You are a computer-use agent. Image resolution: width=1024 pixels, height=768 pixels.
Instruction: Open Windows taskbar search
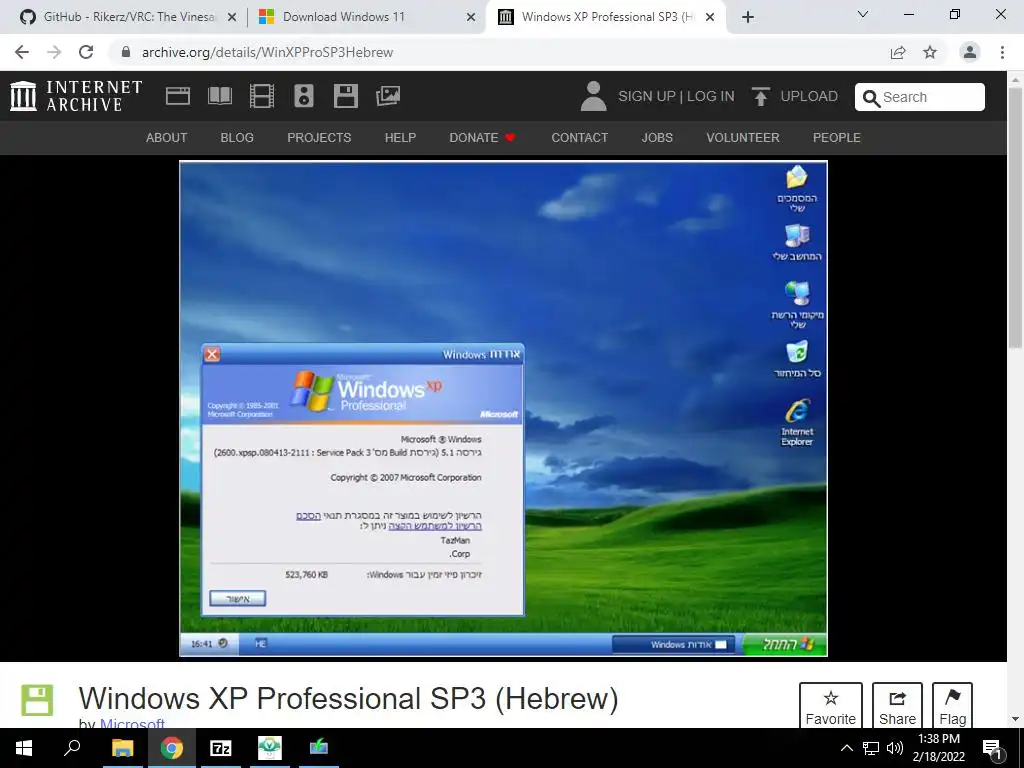[x=72, y=748]
